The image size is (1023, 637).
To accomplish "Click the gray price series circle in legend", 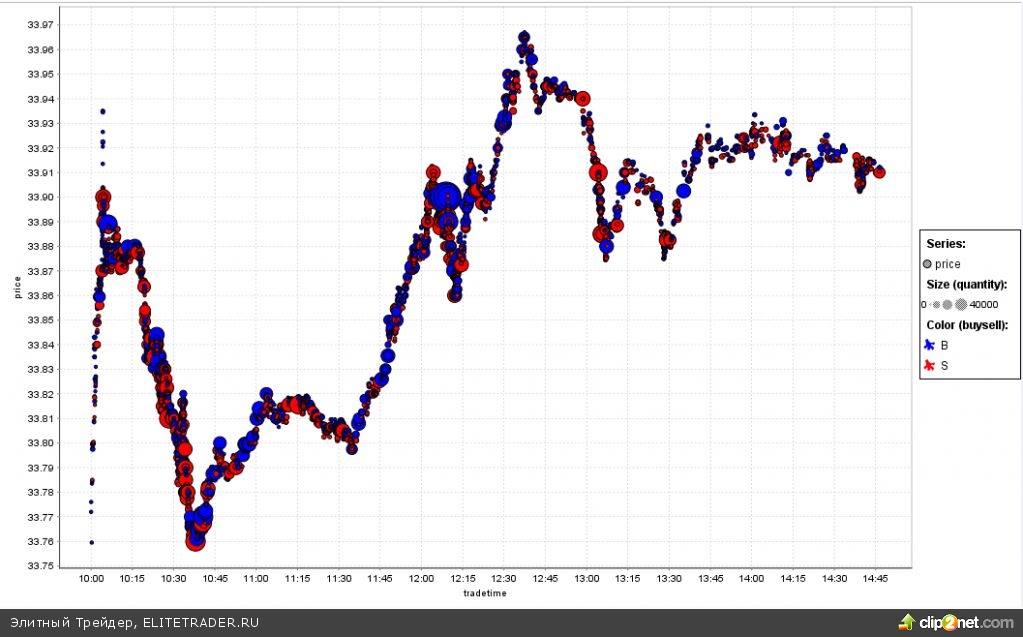I will tap(928, 264).
